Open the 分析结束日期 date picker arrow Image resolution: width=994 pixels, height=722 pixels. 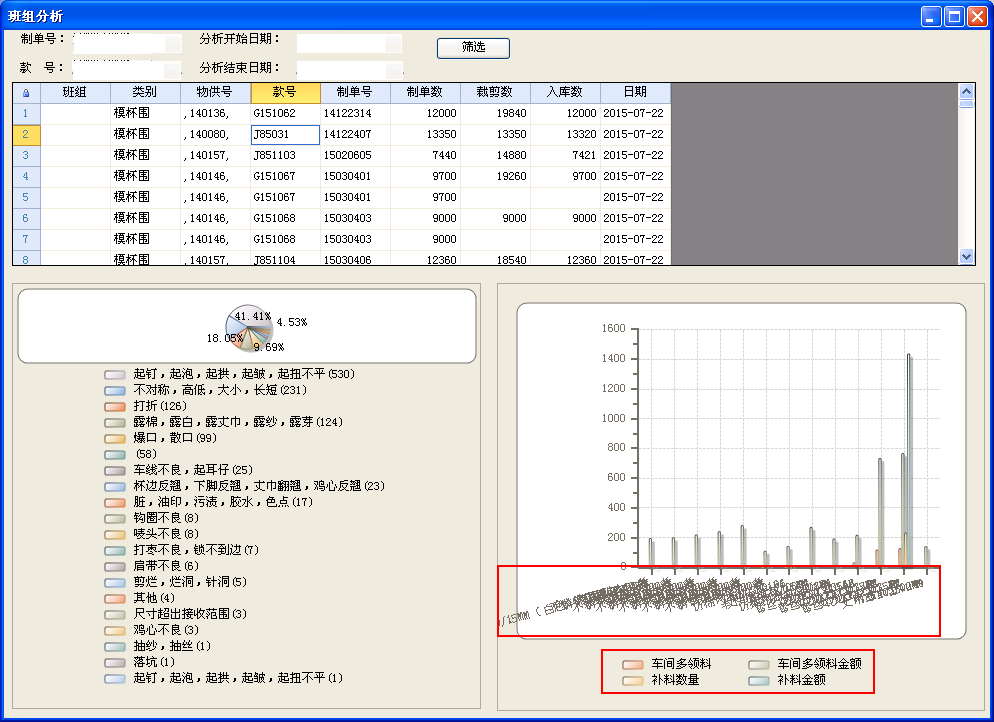pyautogui.click(x=394, y=70)
